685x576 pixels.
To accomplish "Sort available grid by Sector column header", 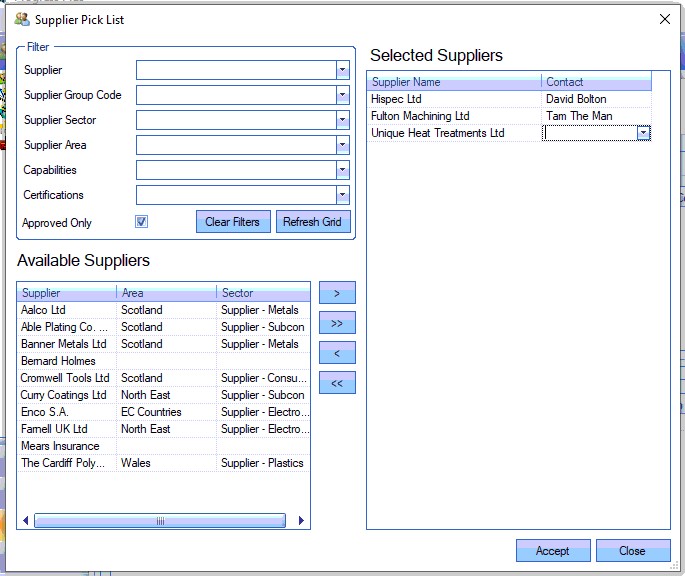I will click(x=263, y=292).
